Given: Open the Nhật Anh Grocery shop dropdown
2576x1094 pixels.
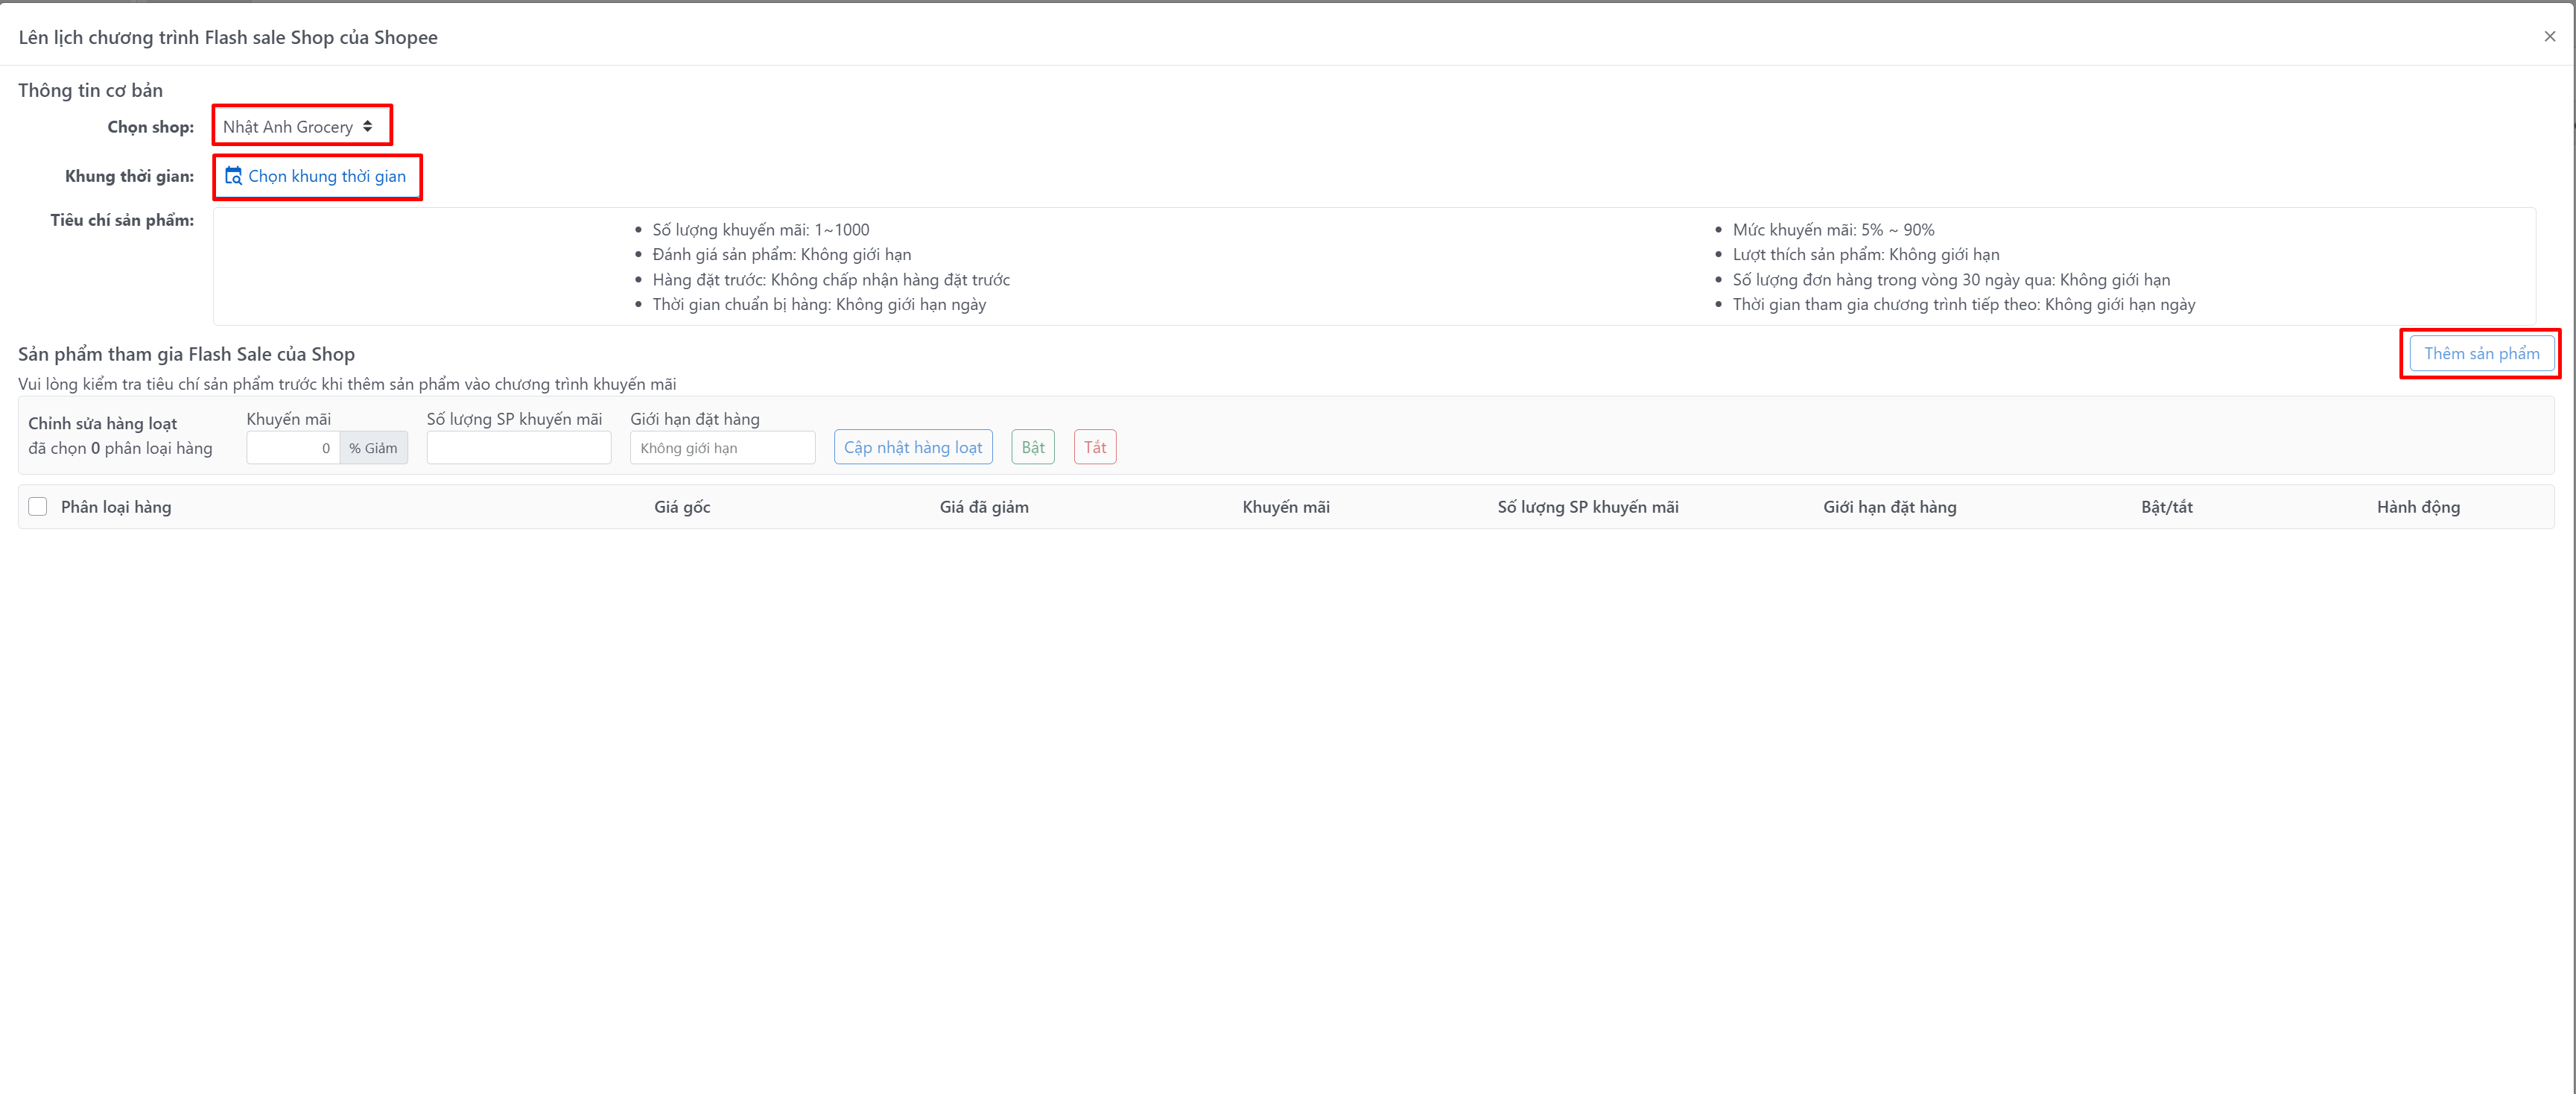Looking at the screenshot, I should click(x=299, y=127).
